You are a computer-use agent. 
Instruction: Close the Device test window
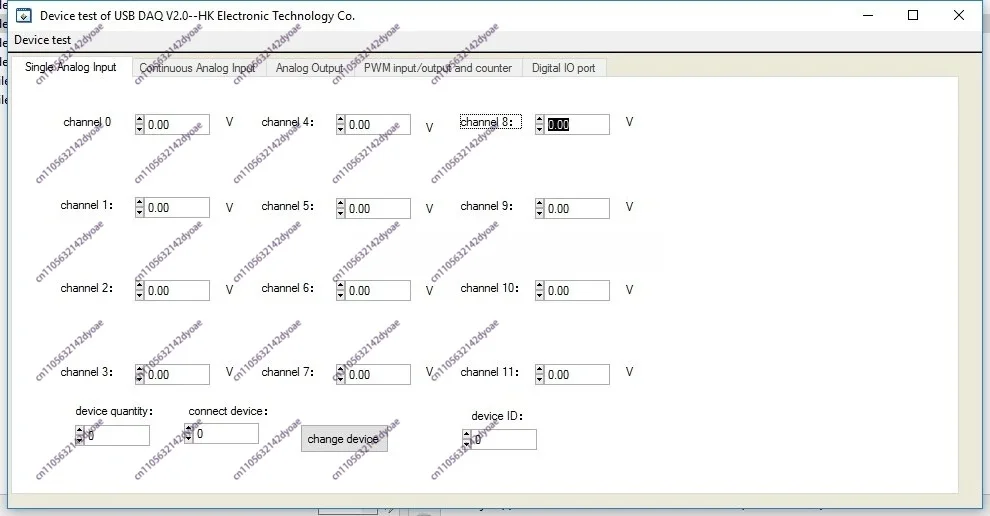point(958,15)
